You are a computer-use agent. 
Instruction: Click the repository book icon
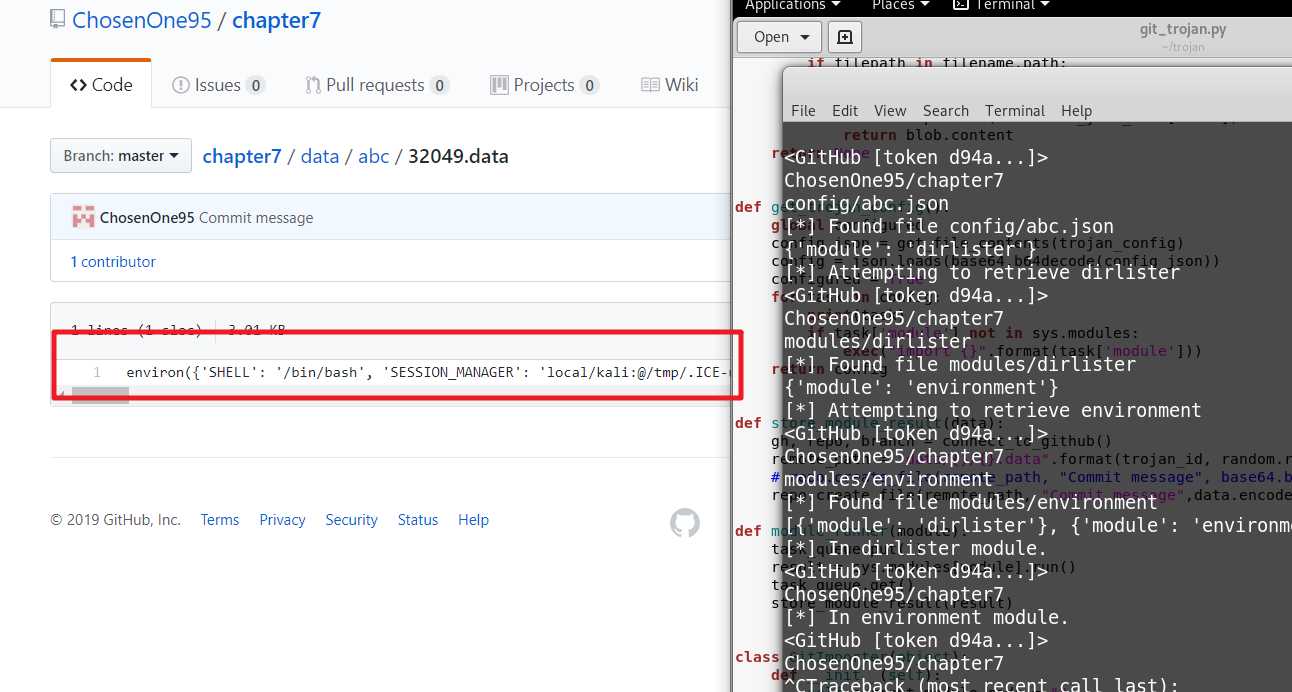pyautogui.click(x=59, y=20)
